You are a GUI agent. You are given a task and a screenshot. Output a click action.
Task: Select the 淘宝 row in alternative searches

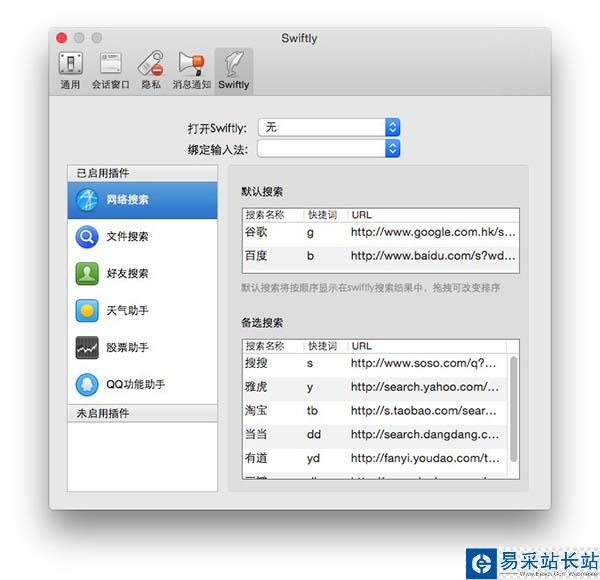[x=375, y=411]
